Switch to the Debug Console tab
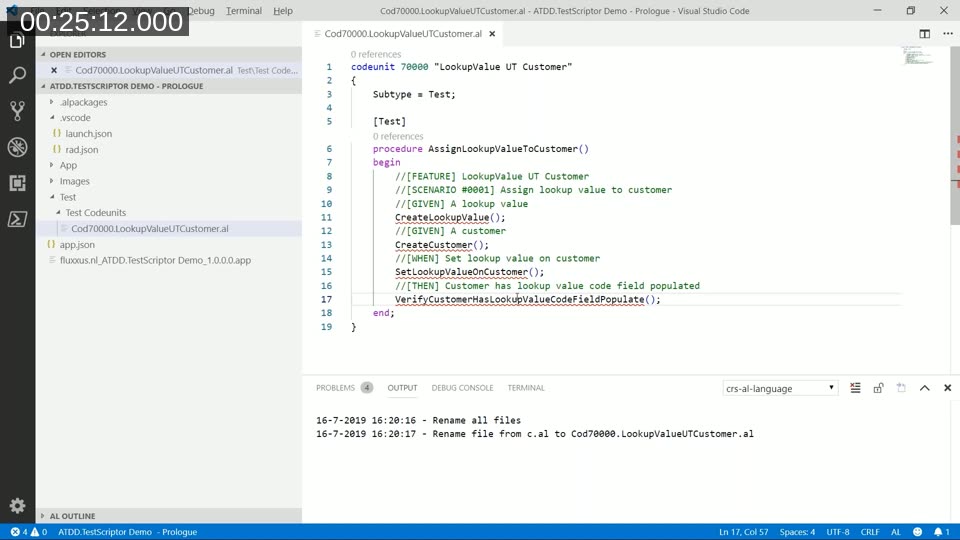The height and width of the screenshot is (540, 960). click(462, 388)
